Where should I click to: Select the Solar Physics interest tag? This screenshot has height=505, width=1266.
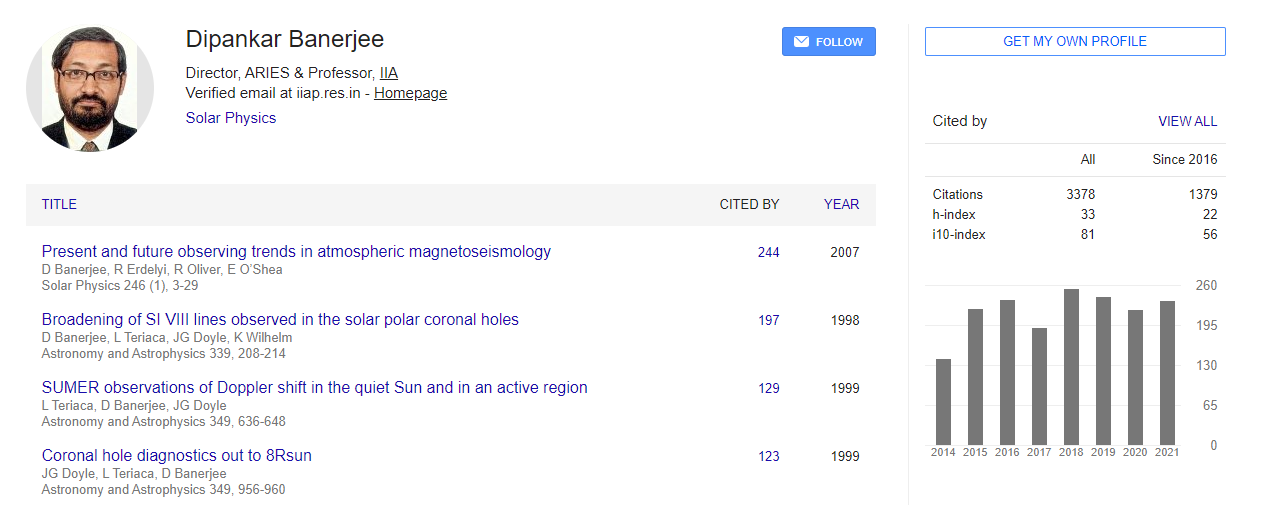pos(231,118)
